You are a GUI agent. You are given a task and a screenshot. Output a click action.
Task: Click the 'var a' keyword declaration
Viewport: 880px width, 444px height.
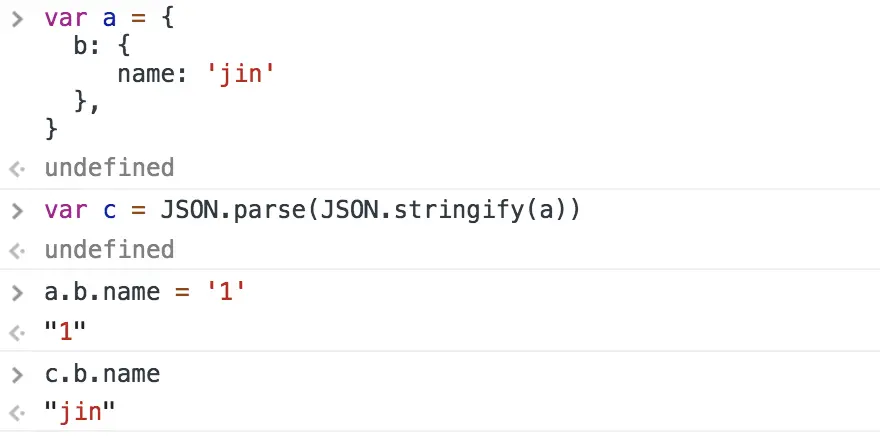80,19
